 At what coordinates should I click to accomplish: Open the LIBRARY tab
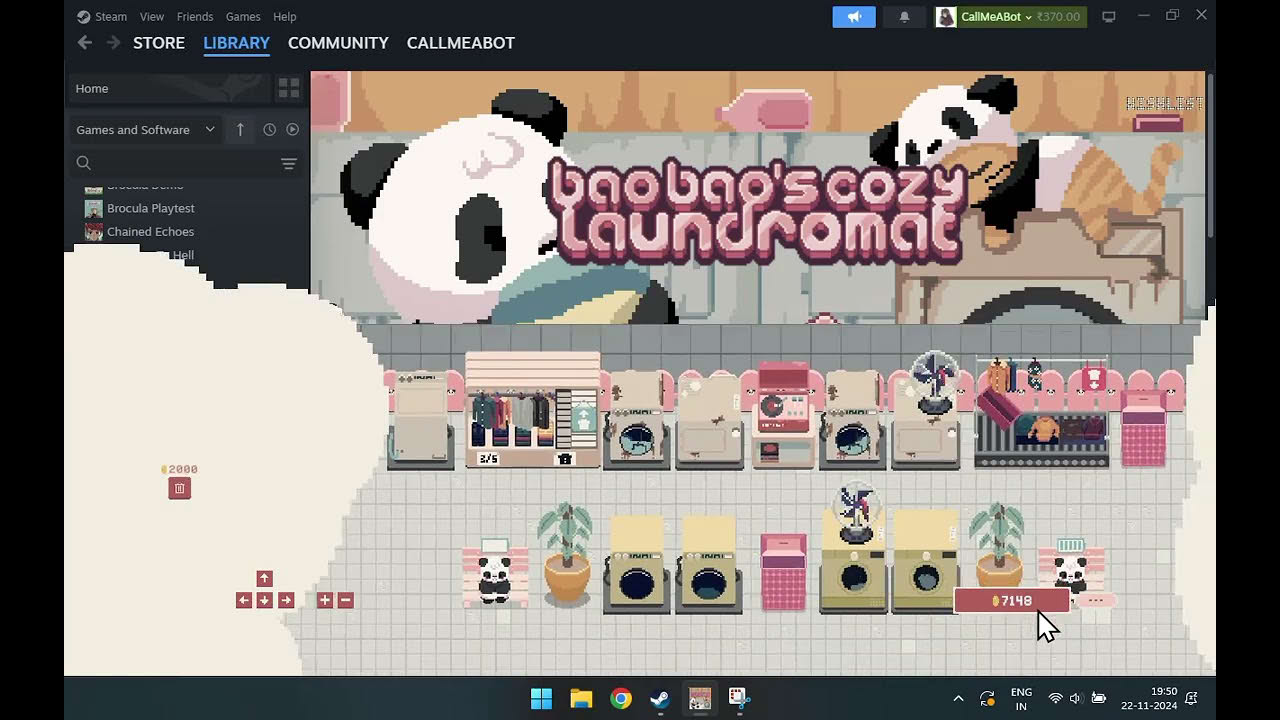pos(236,43)
